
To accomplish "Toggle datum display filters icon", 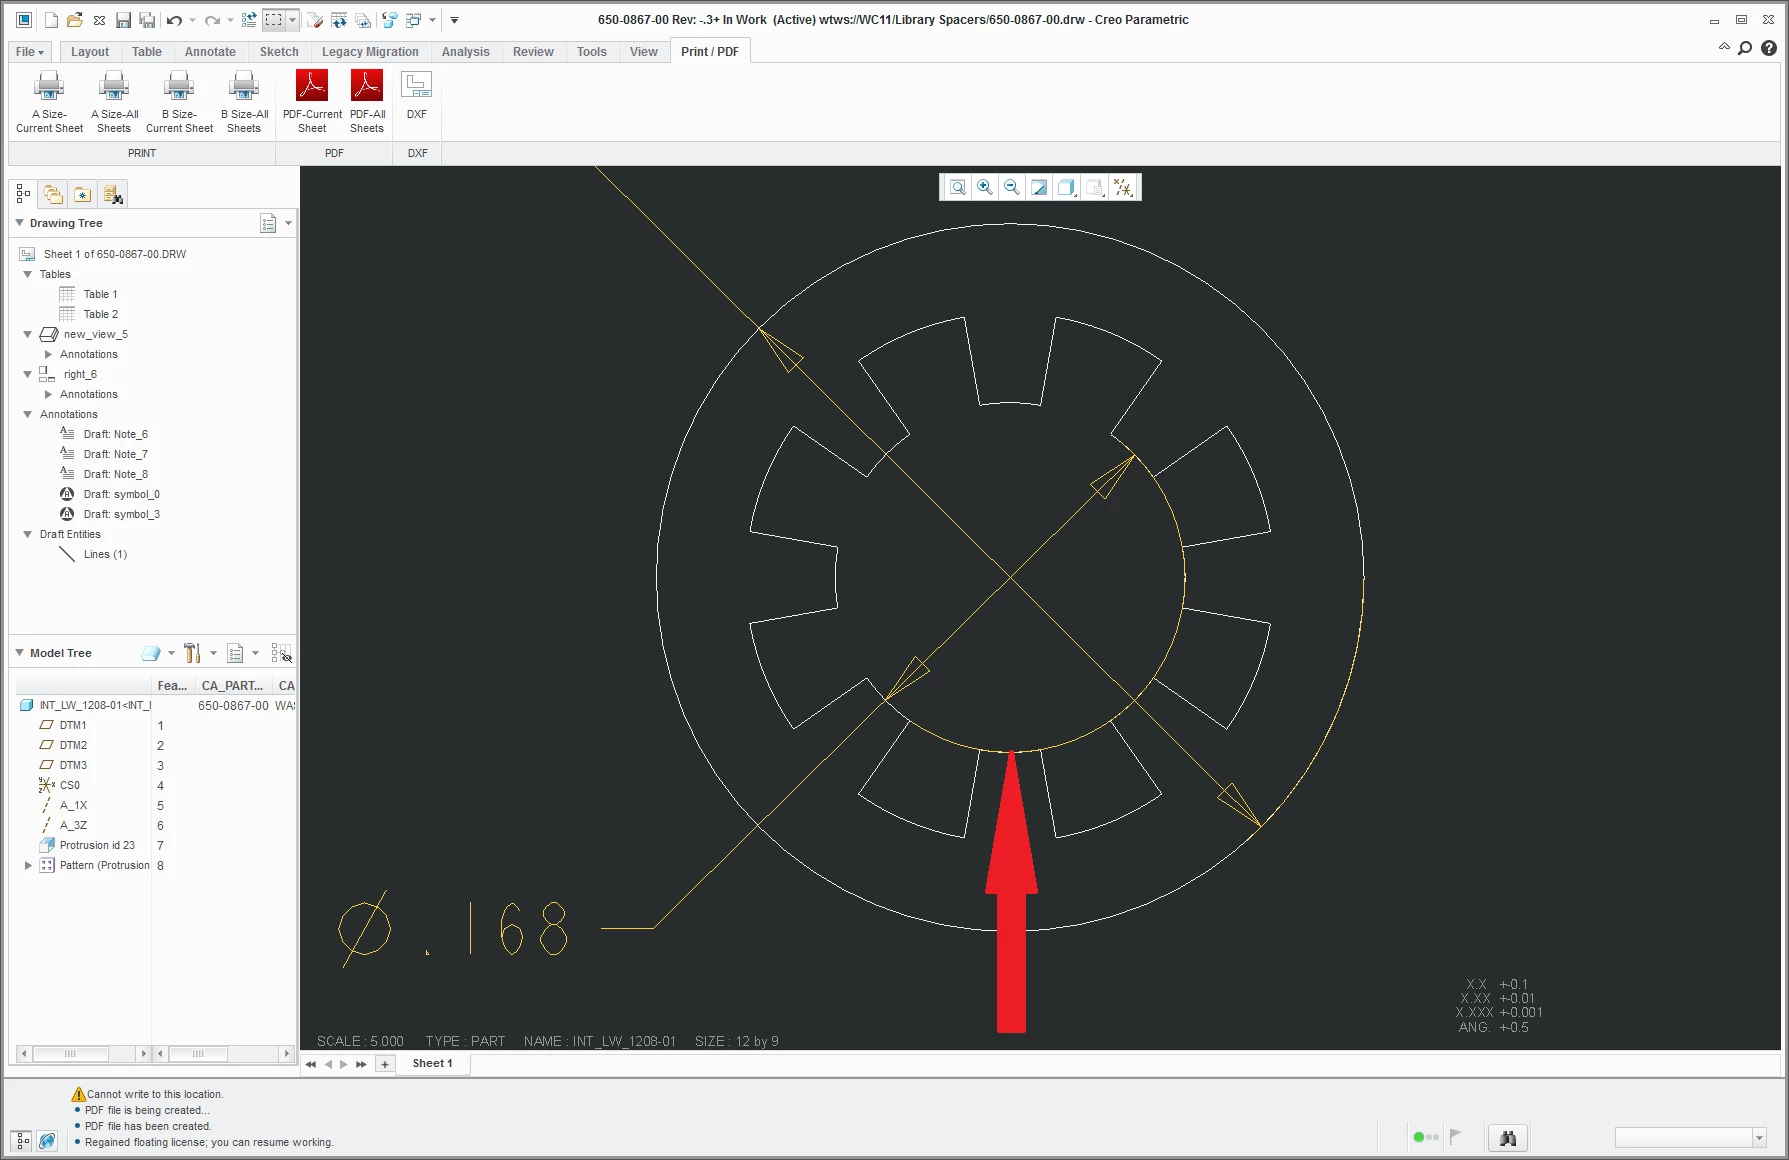I will [x=1123, y=187].
